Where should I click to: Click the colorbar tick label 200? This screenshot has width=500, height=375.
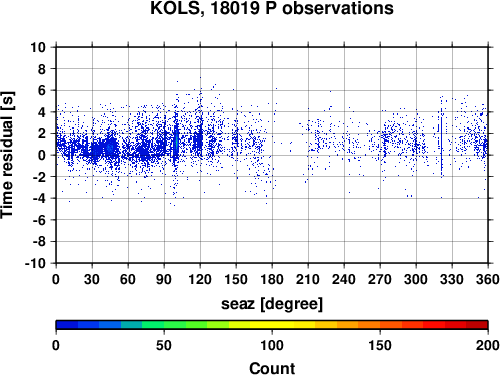(x=488, y=346)
